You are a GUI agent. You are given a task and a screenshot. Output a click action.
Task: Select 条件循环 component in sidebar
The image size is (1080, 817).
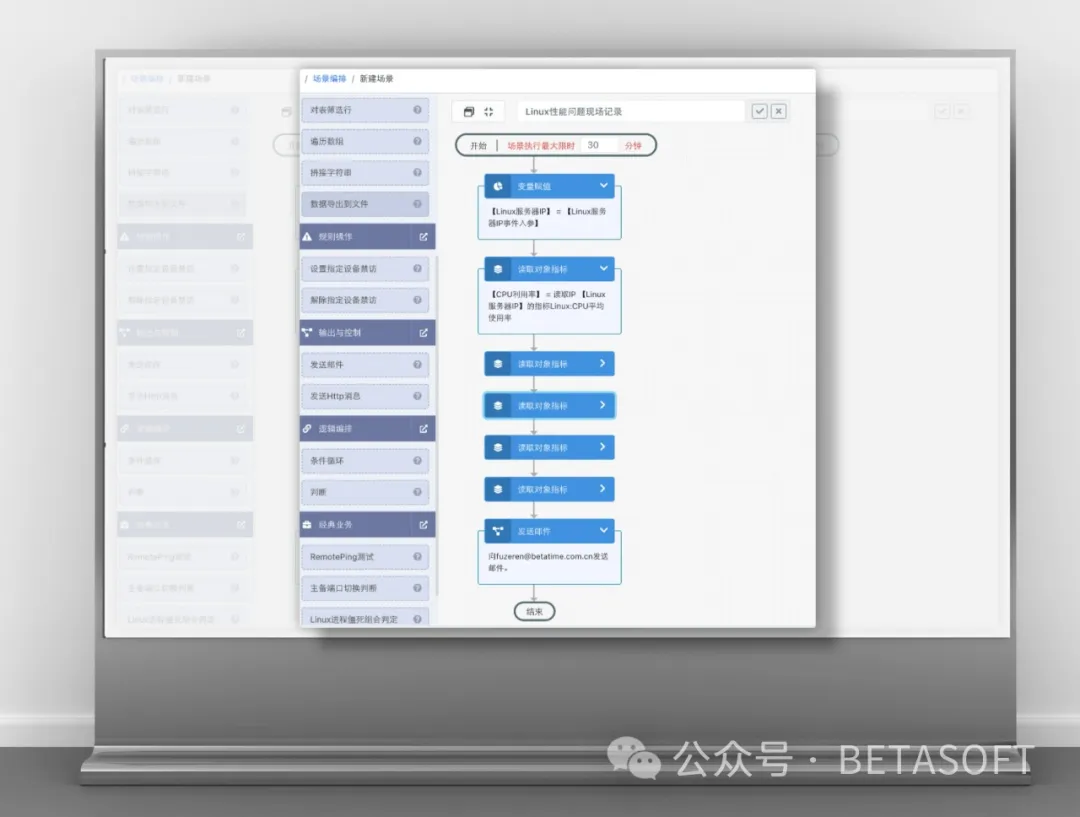point(365,461)
